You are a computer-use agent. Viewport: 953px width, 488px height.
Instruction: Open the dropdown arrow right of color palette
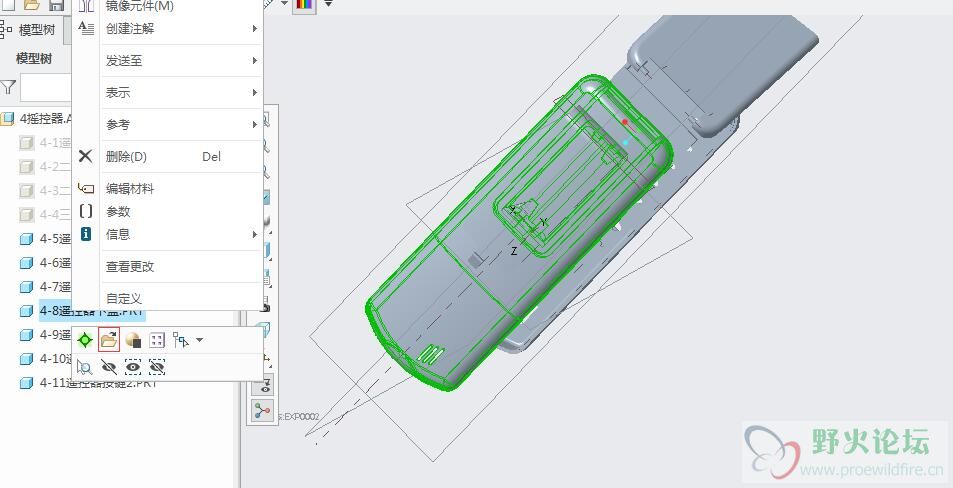(x=328, y=4)
